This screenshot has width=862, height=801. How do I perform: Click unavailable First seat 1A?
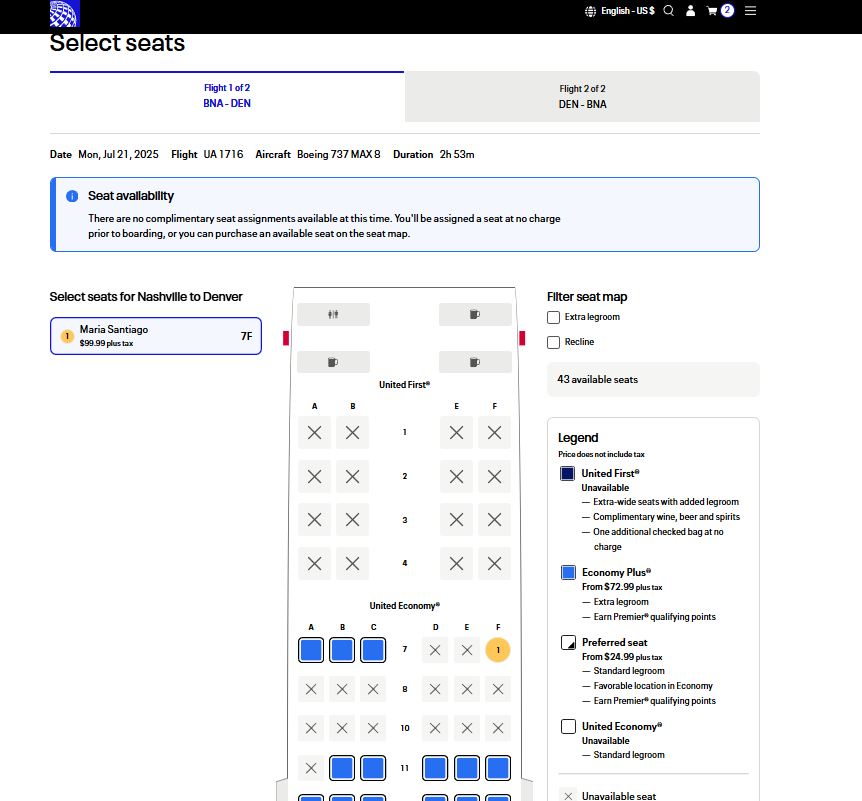point(314,433)
